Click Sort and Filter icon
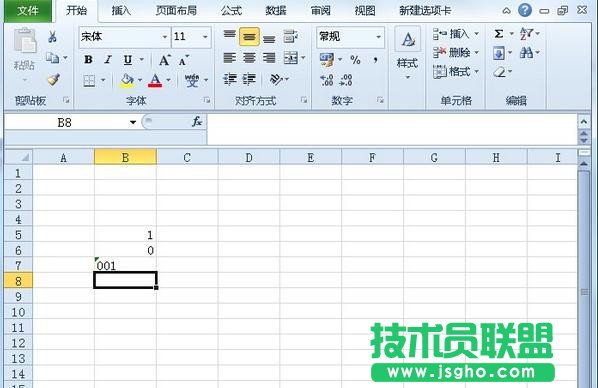This screenshot has height=388, width=598. (527, 34)
